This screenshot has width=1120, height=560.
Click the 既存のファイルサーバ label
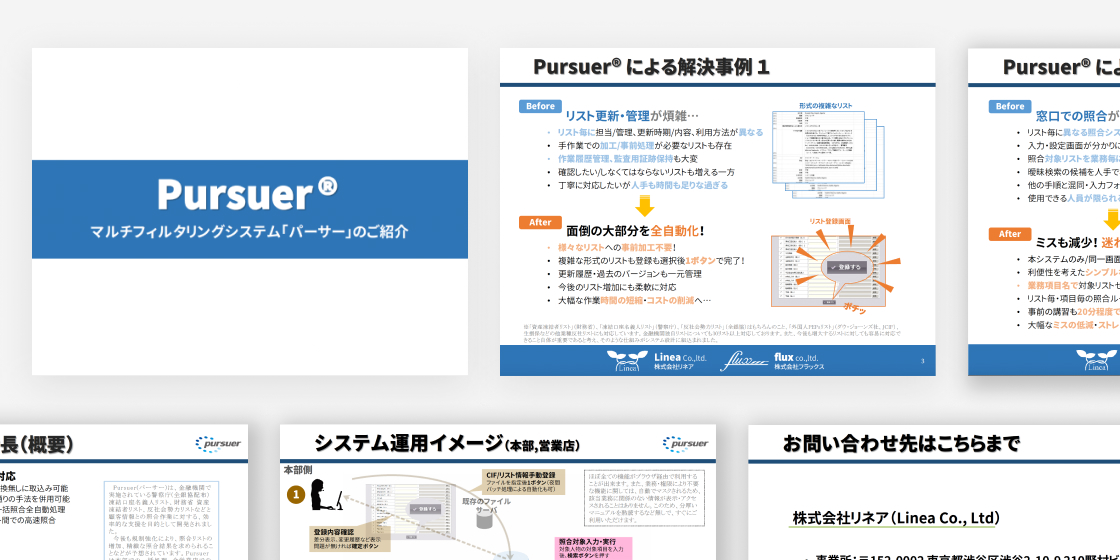[x=484, y=506]
